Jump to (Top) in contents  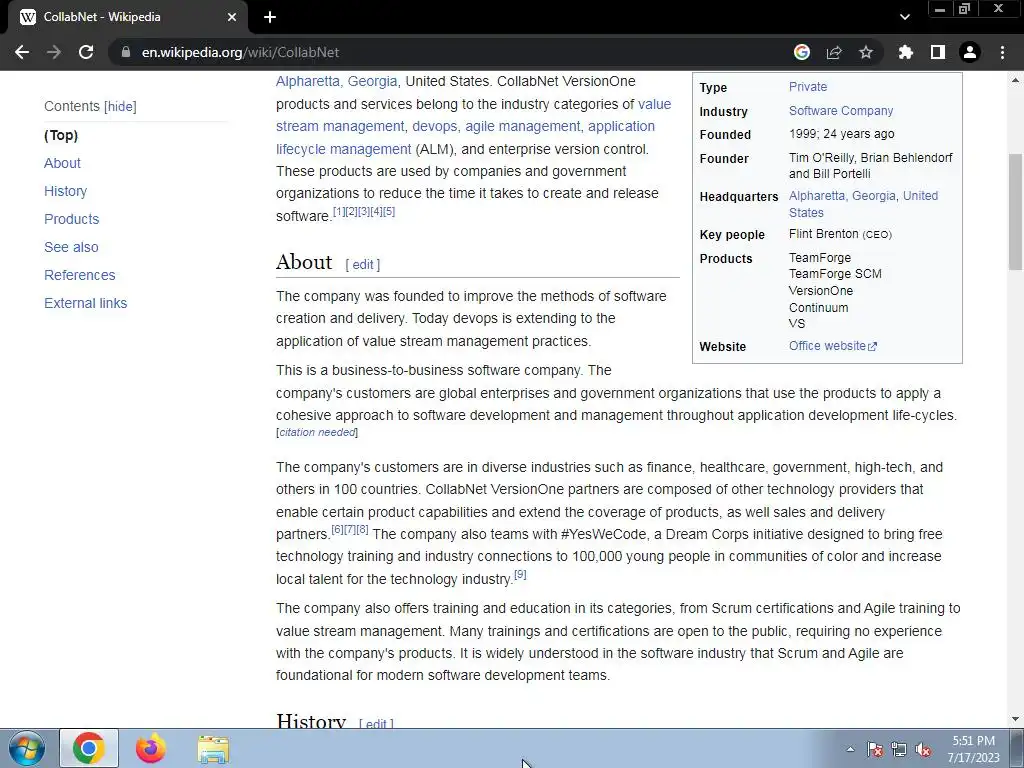pos(61,135)
